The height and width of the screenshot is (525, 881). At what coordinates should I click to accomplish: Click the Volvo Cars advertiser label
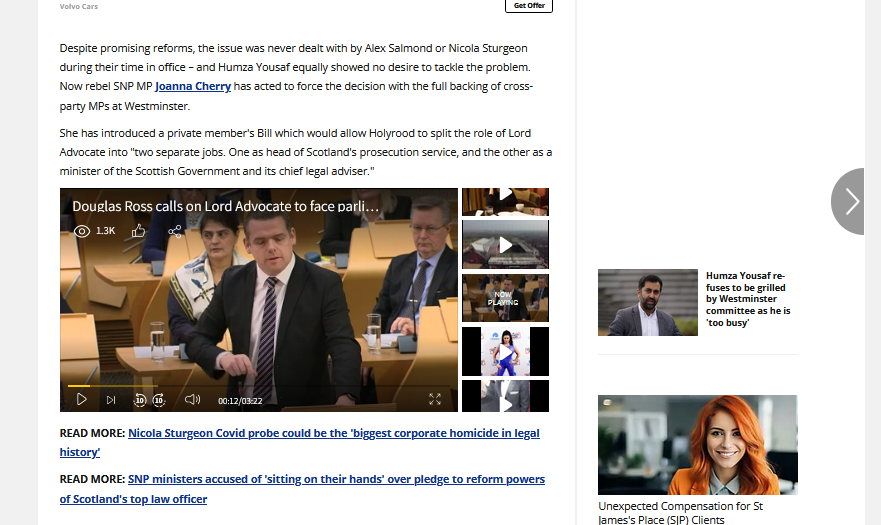pos(79,6)
